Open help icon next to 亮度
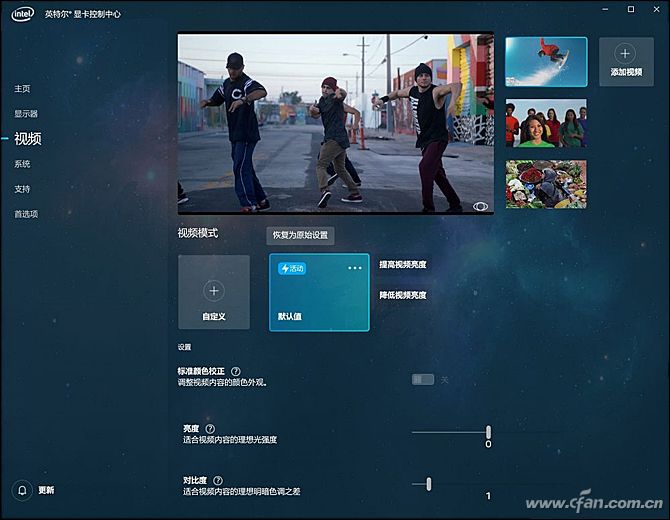 [210, 429]
